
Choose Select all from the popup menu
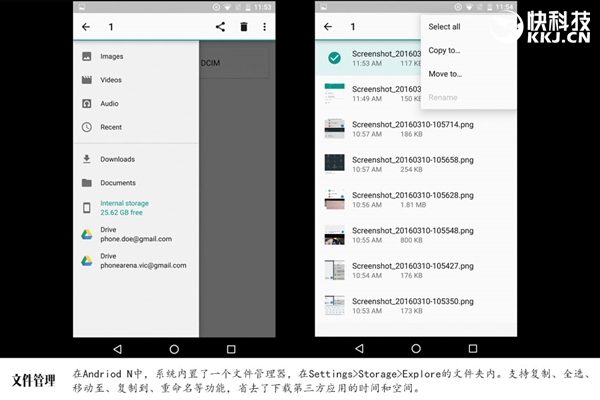(x=445, y=27)
